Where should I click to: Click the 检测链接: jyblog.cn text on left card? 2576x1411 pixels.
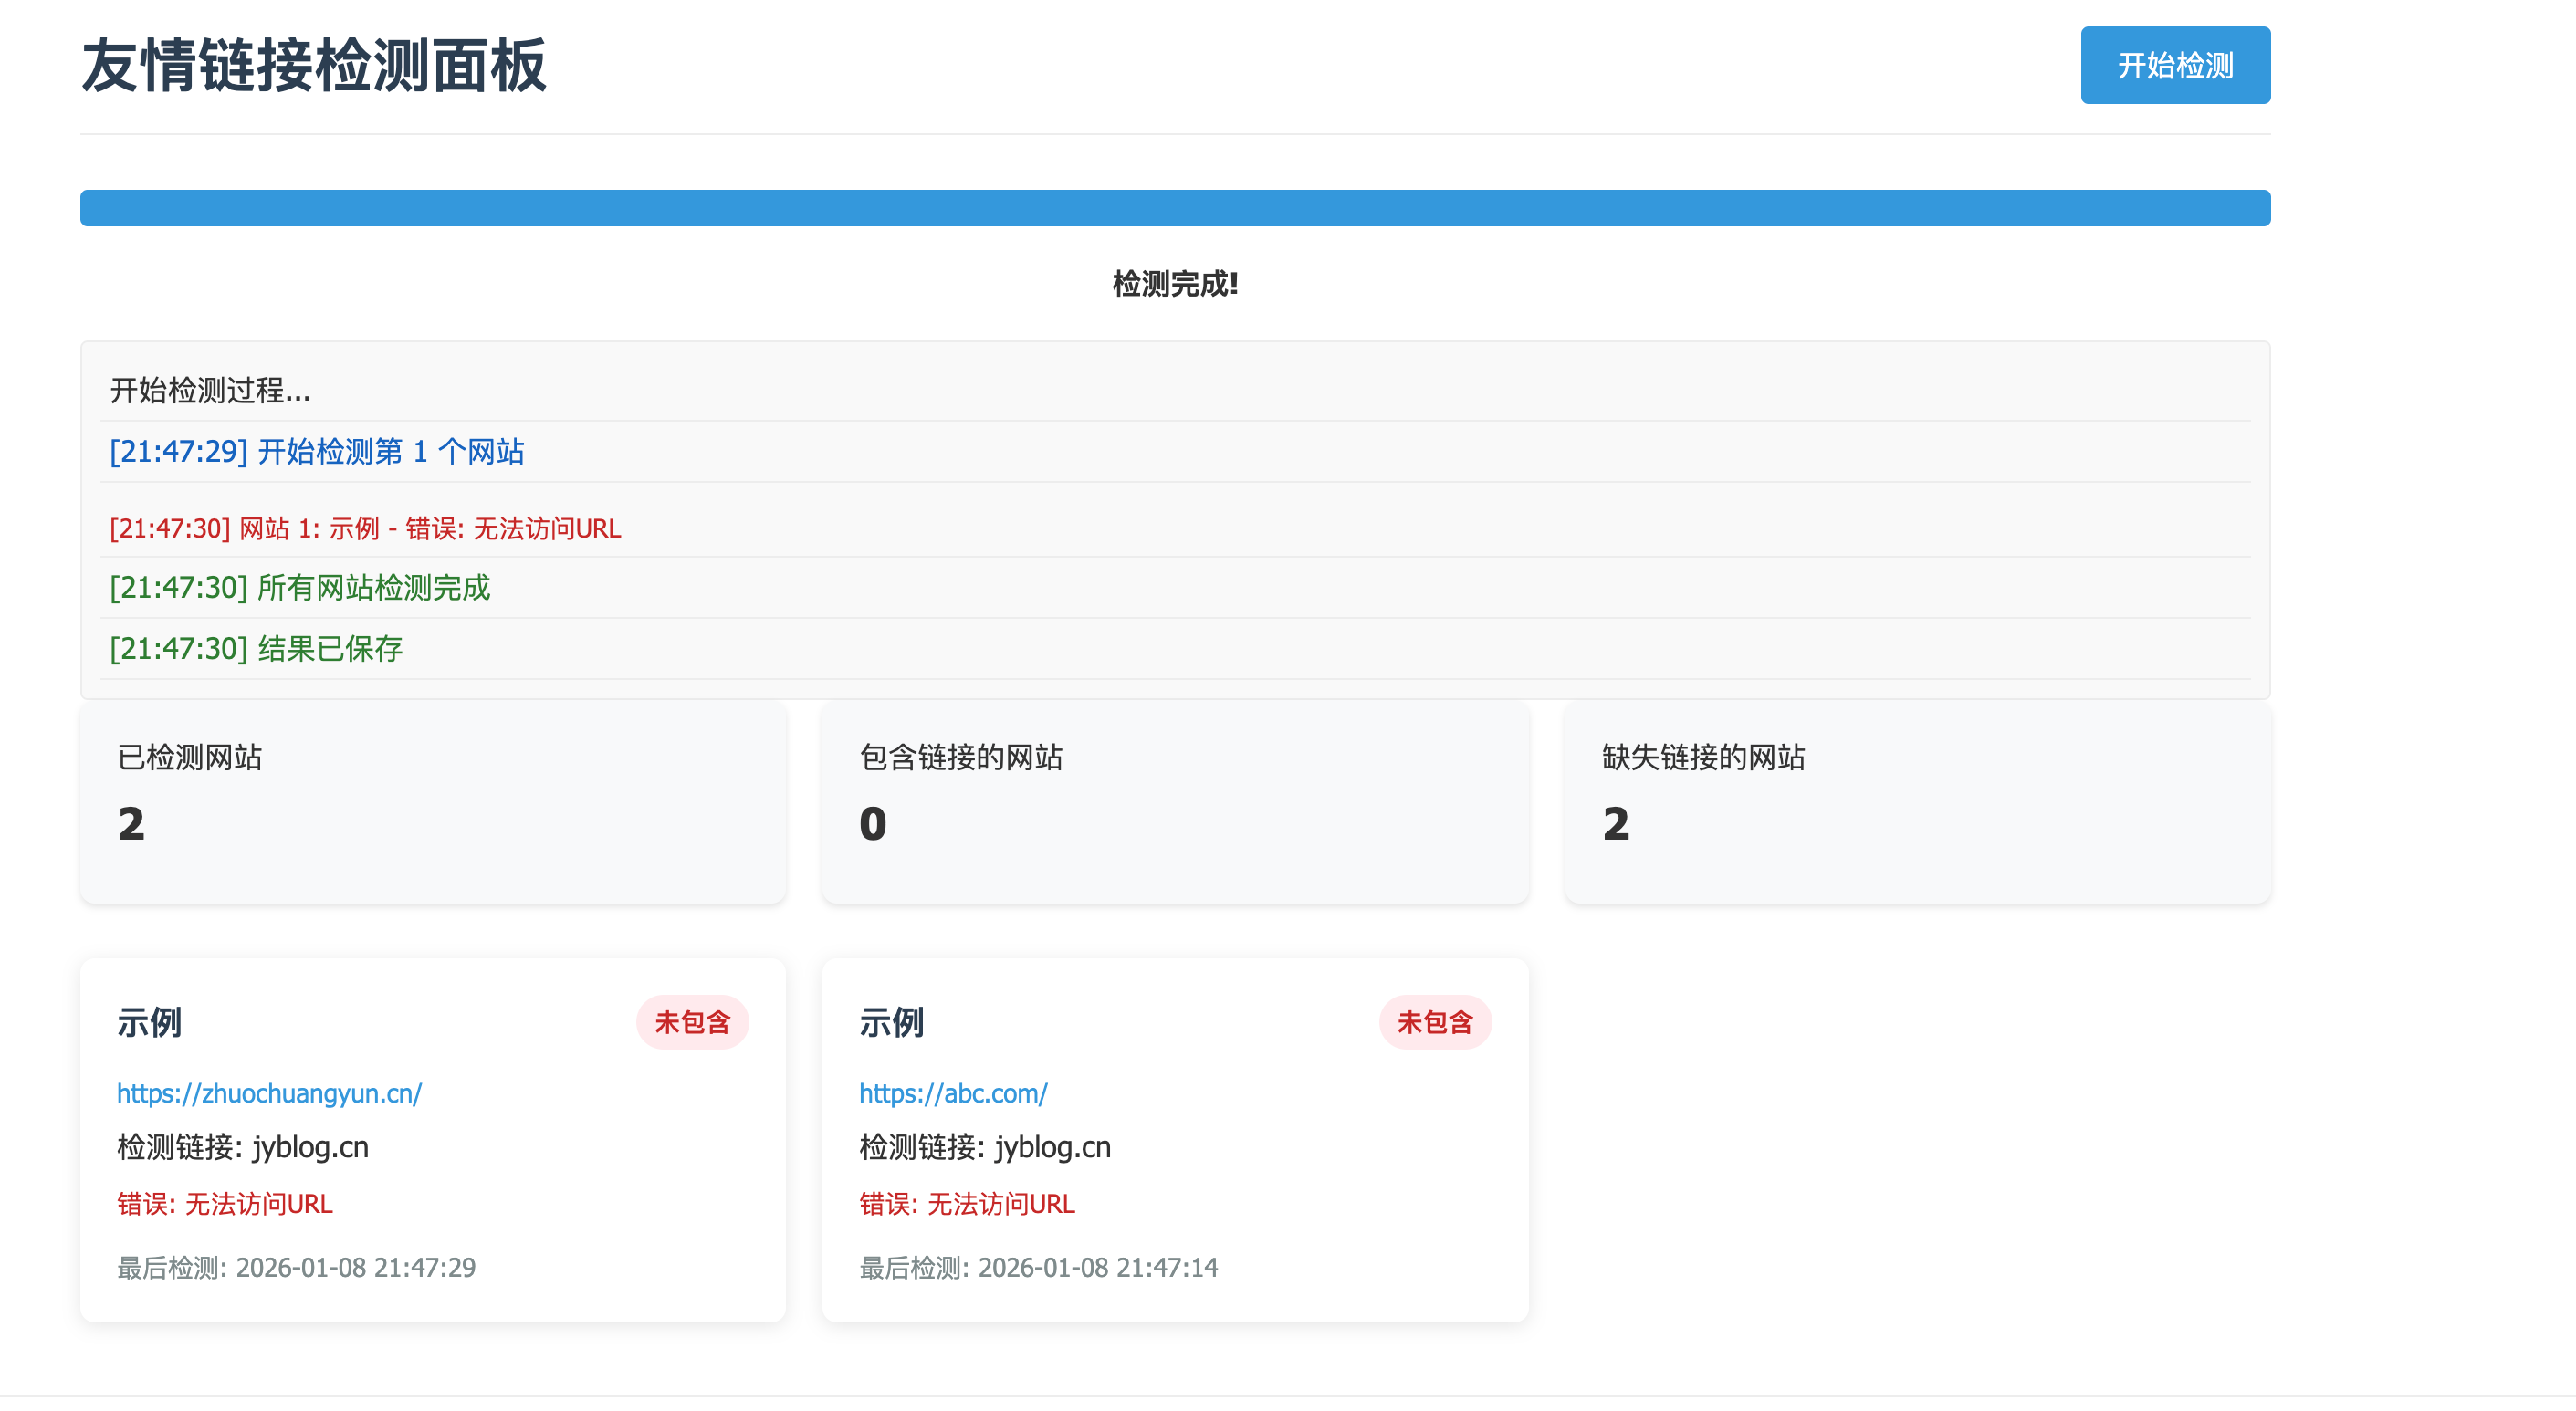point(242,1147)
